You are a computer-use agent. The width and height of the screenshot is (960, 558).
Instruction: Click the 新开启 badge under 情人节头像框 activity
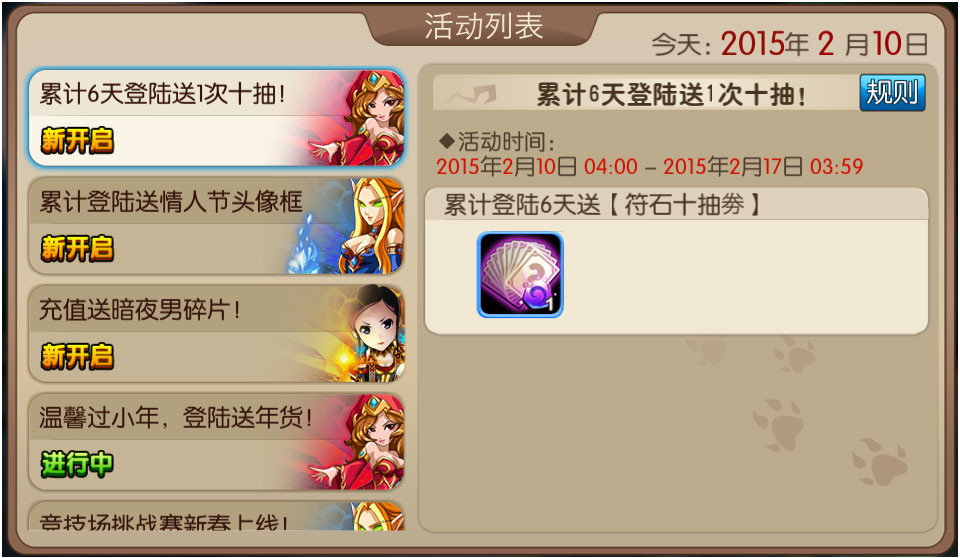pos(77,249)
